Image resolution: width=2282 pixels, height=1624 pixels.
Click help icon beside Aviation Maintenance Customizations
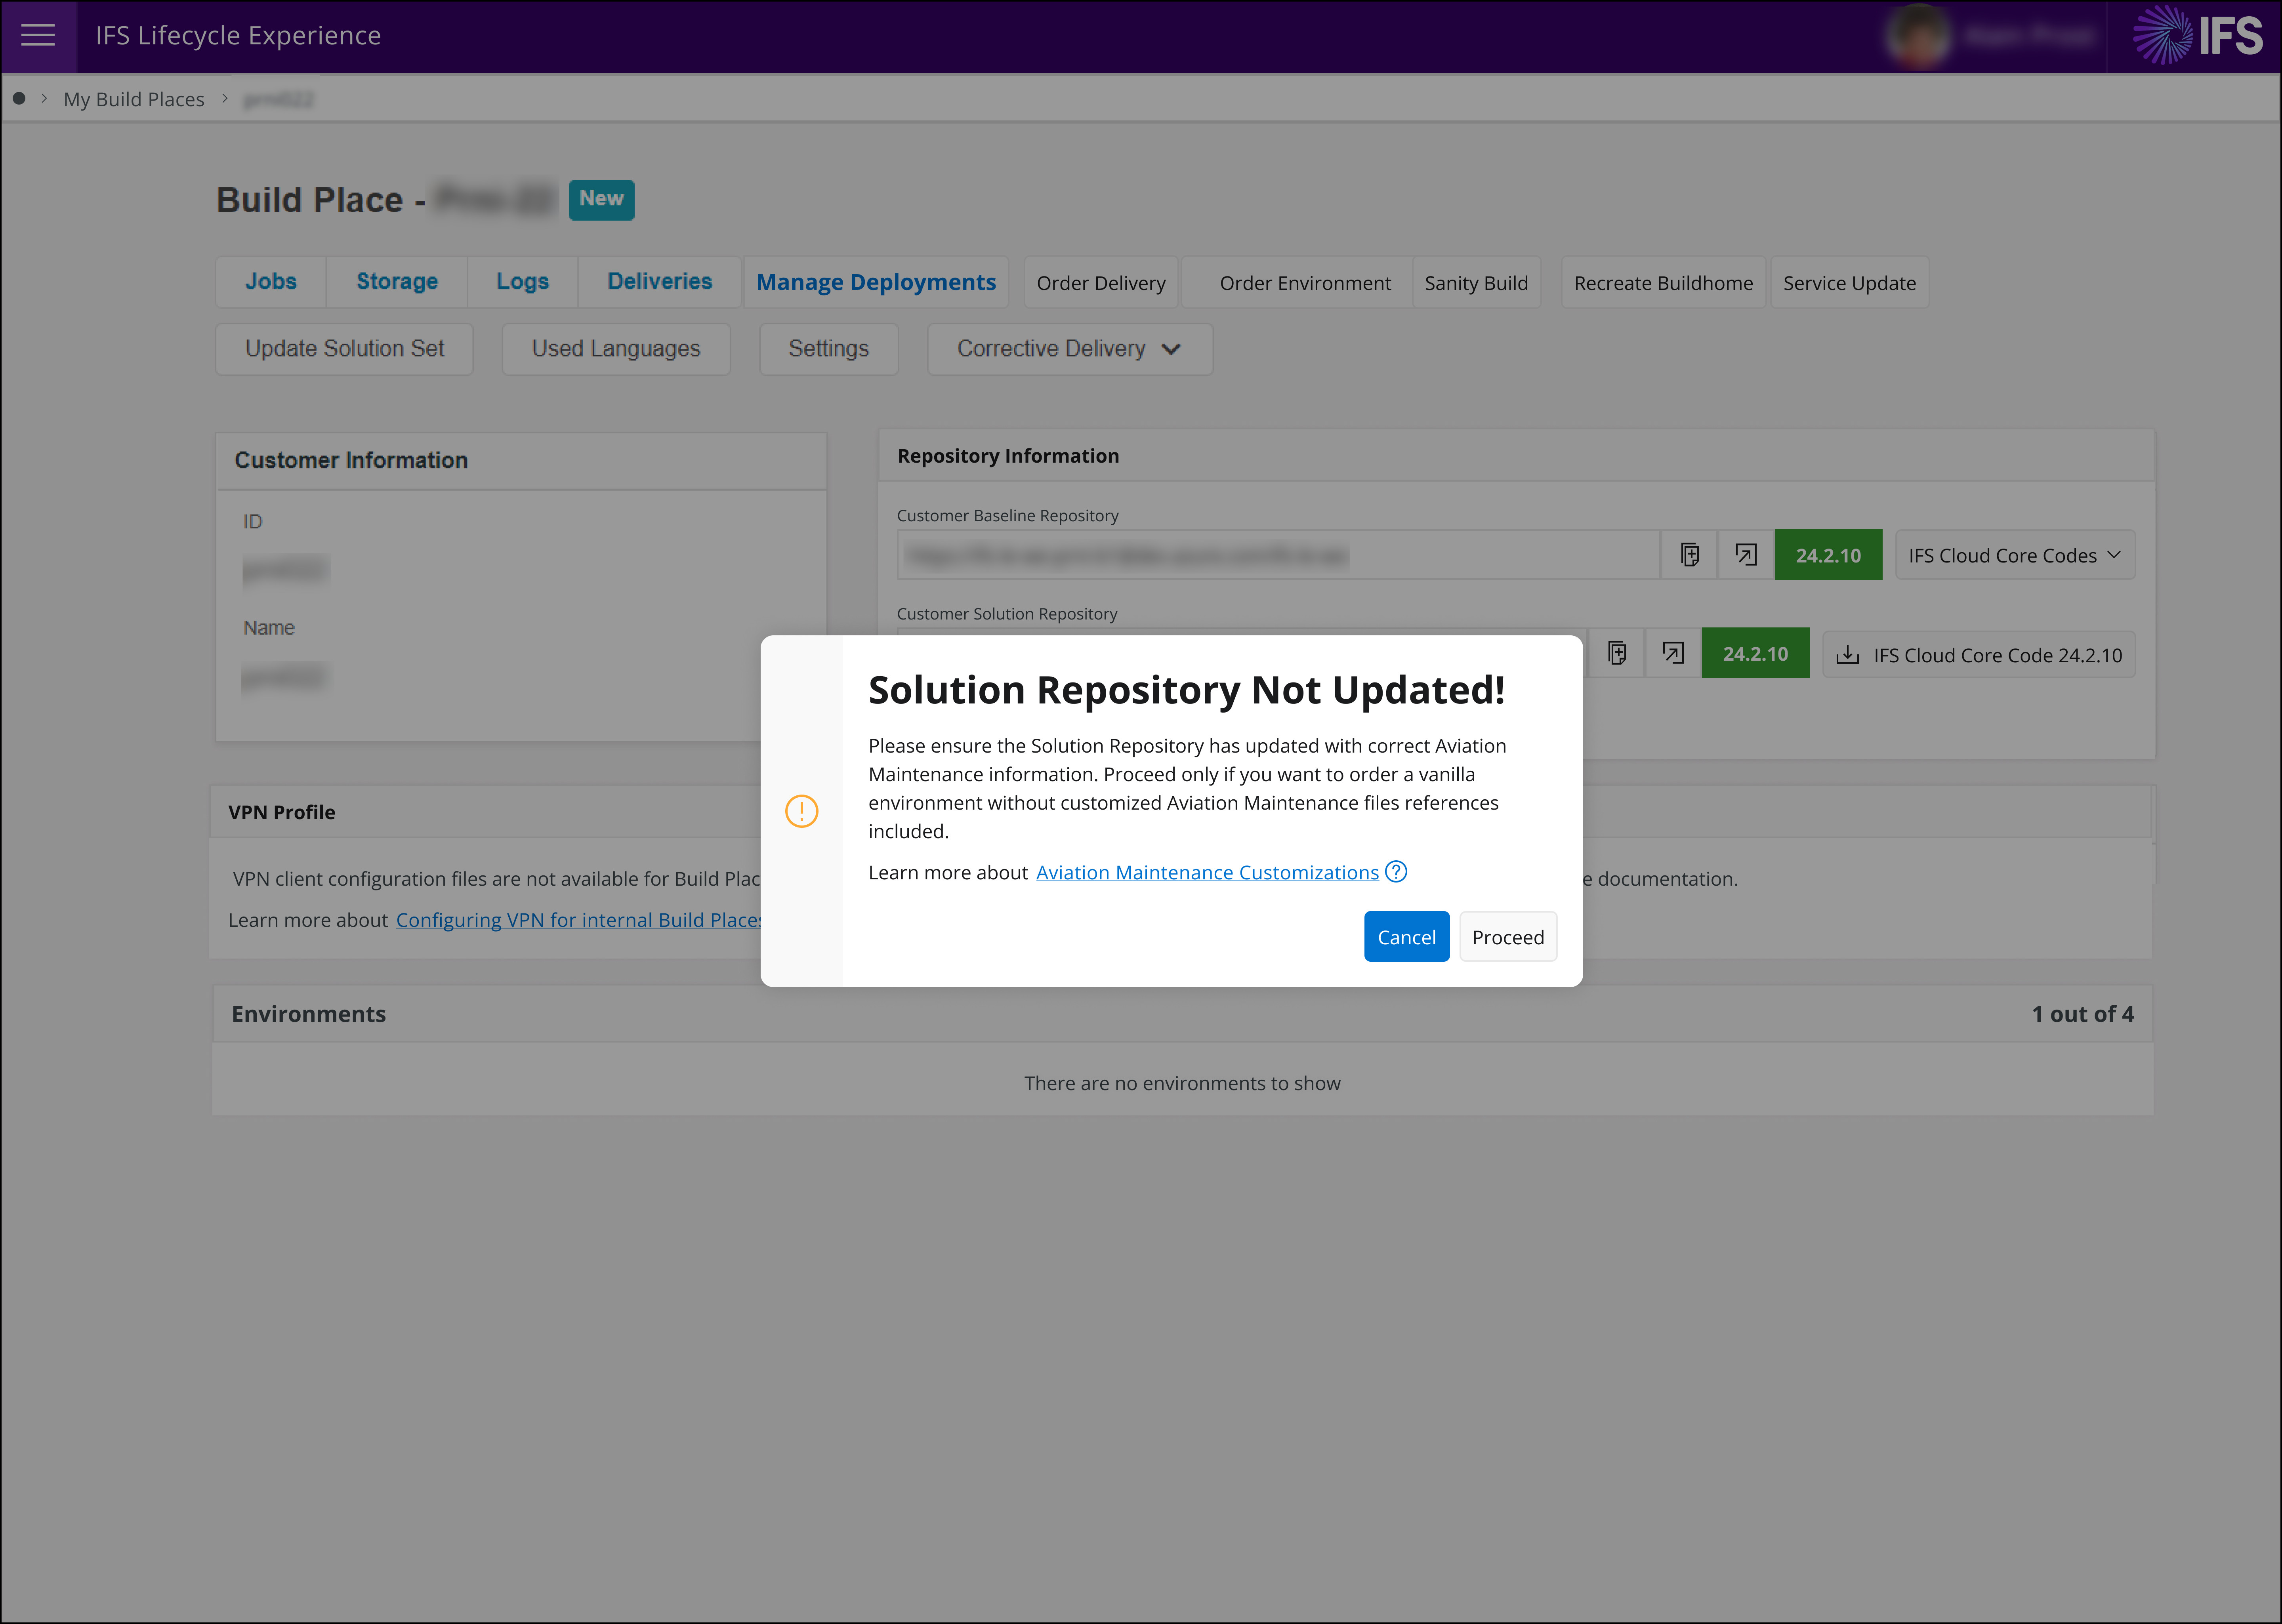coord(1396,872)
